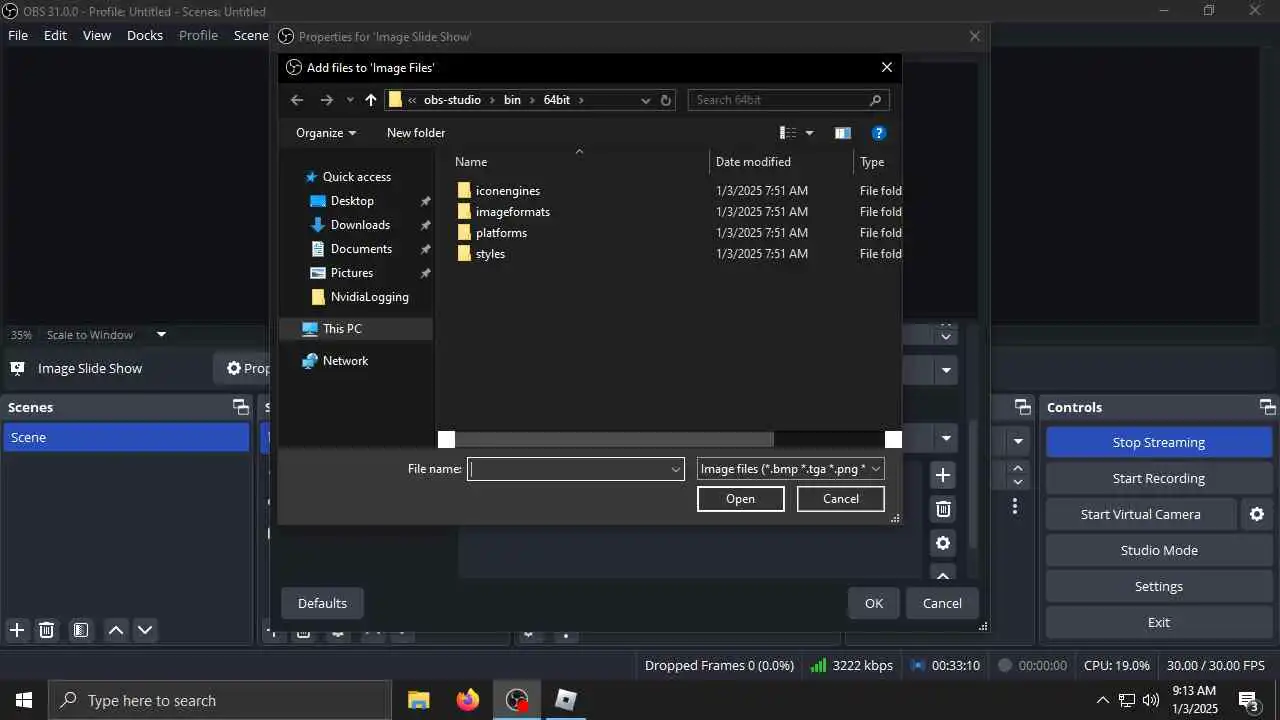Click Start Recording

[x=1159, y=478]
